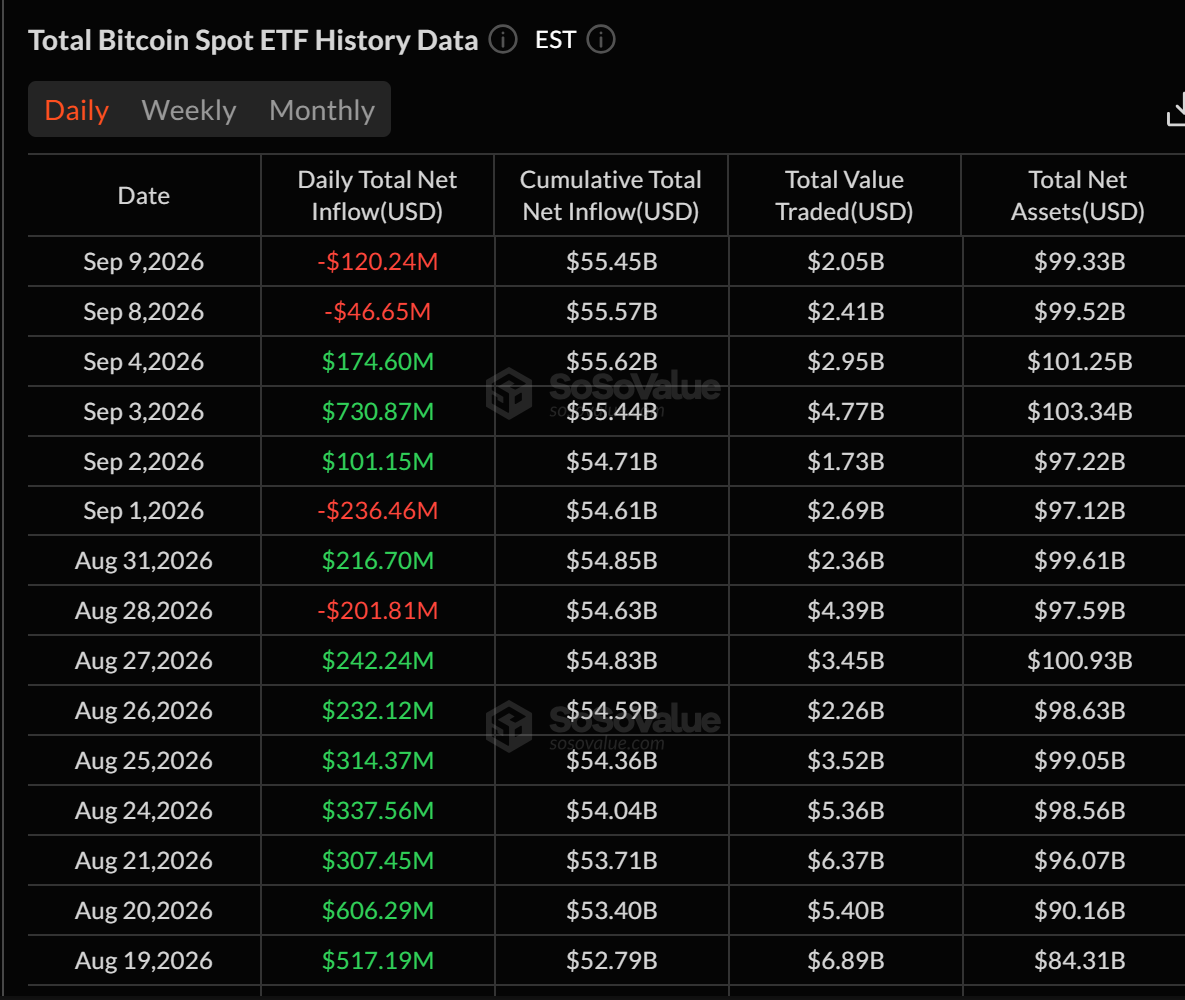The width and height of the screenshot is (1185, 1000).
Task: Click info icon next to History Data title
Action: point(503,39)
